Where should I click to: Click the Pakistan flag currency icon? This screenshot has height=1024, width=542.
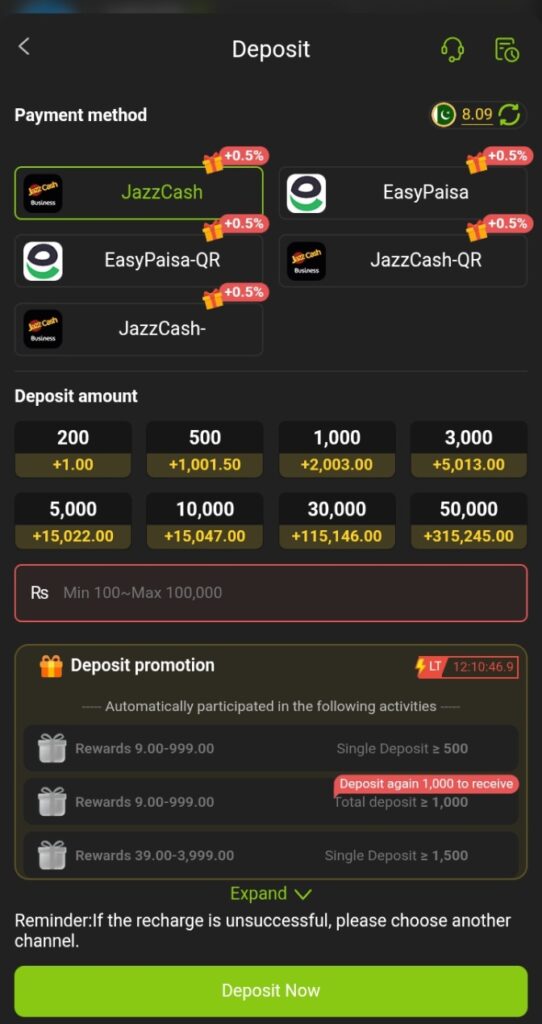pos(445,116)
